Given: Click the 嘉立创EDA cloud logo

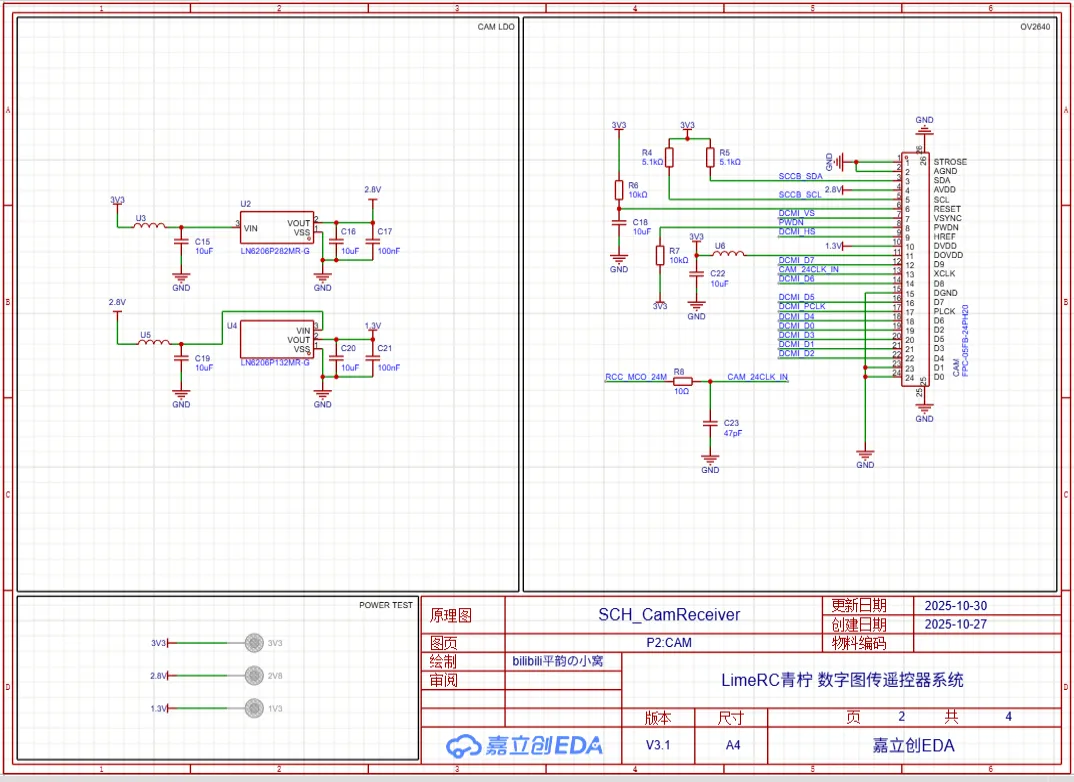Looking at the screenshot, I should tap(463, 745).
